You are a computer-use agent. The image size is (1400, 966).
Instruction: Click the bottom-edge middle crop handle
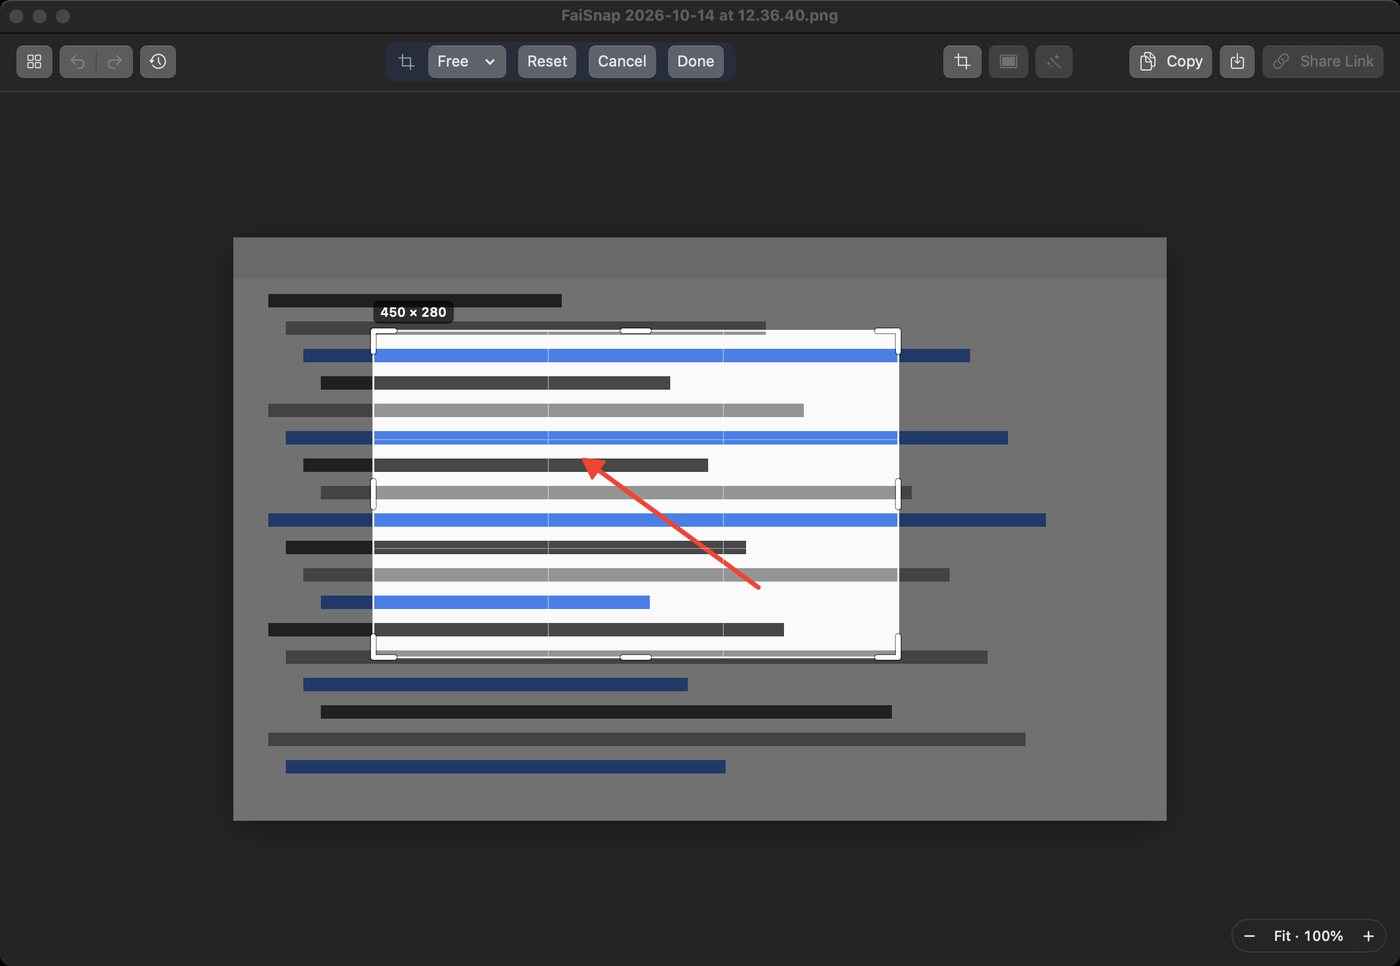point(636,657)
